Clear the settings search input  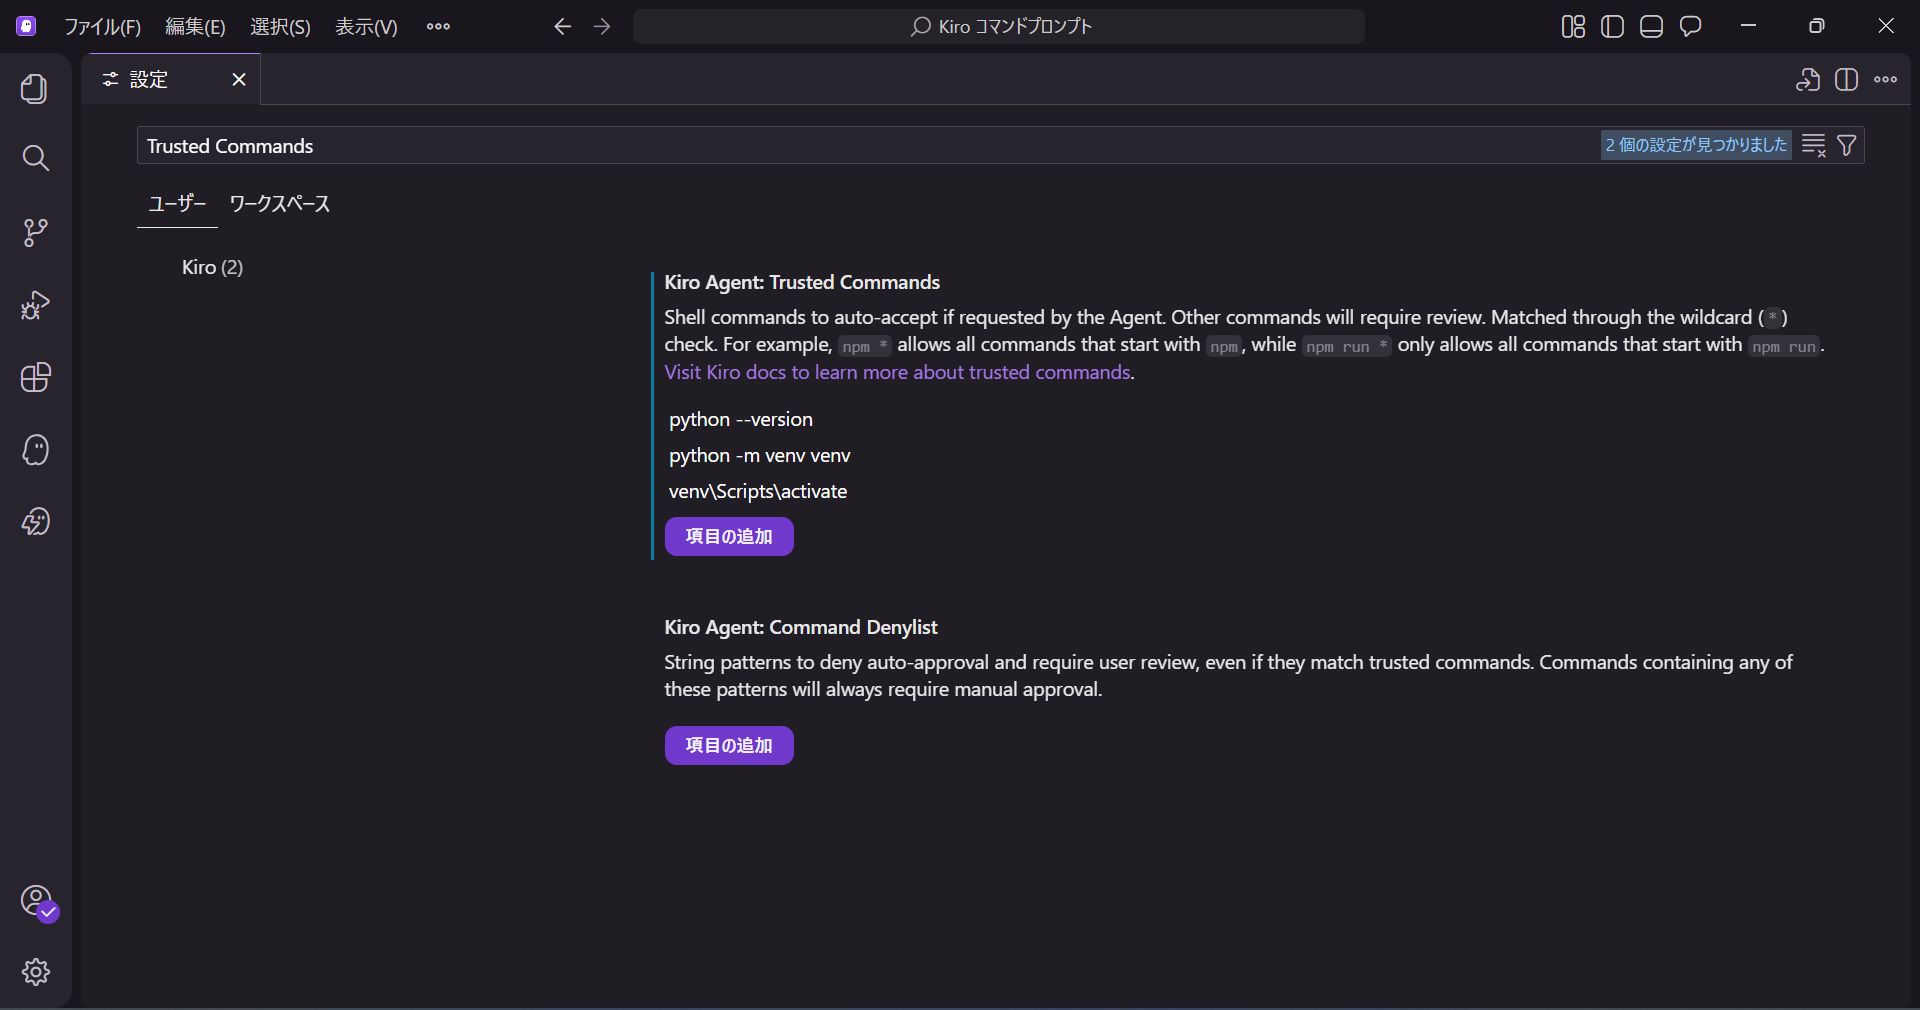click(1813, 146)
